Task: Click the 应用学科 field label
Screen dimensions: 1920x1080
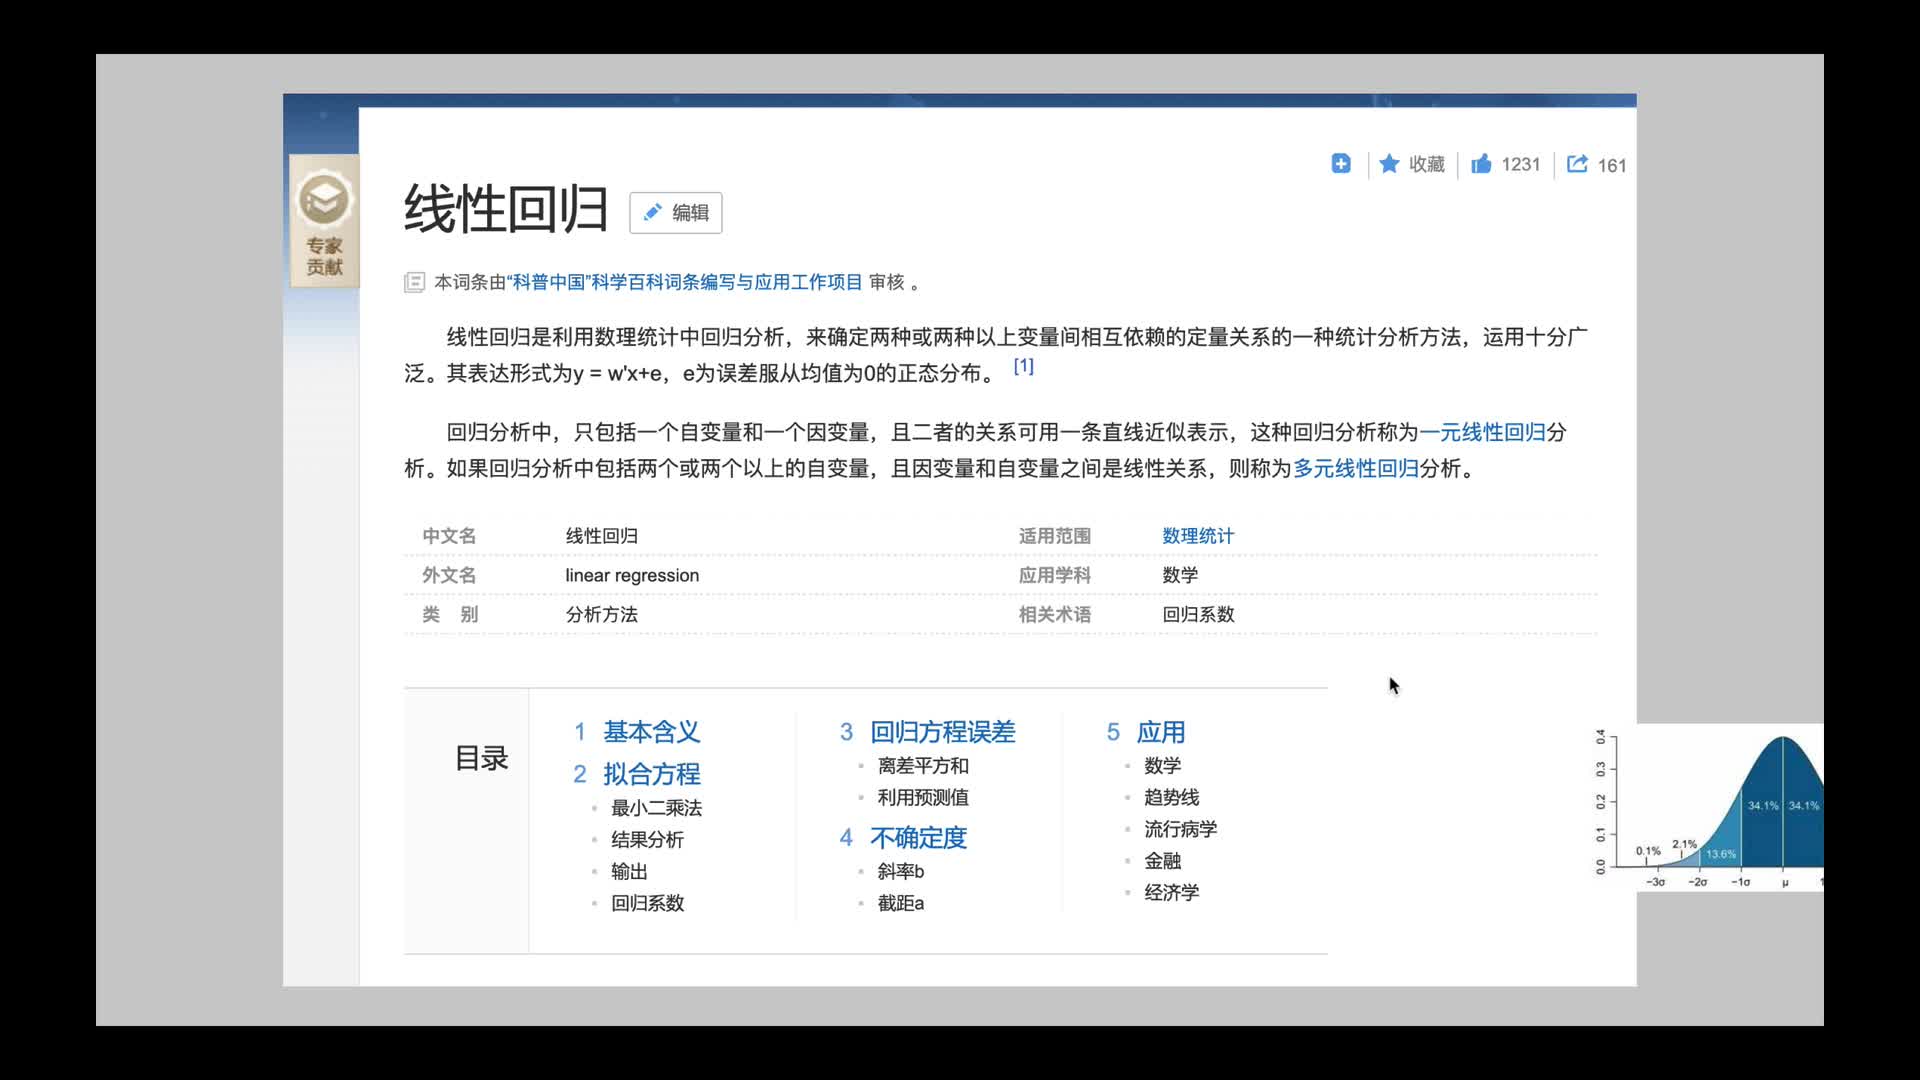Action: [1055, 575]
